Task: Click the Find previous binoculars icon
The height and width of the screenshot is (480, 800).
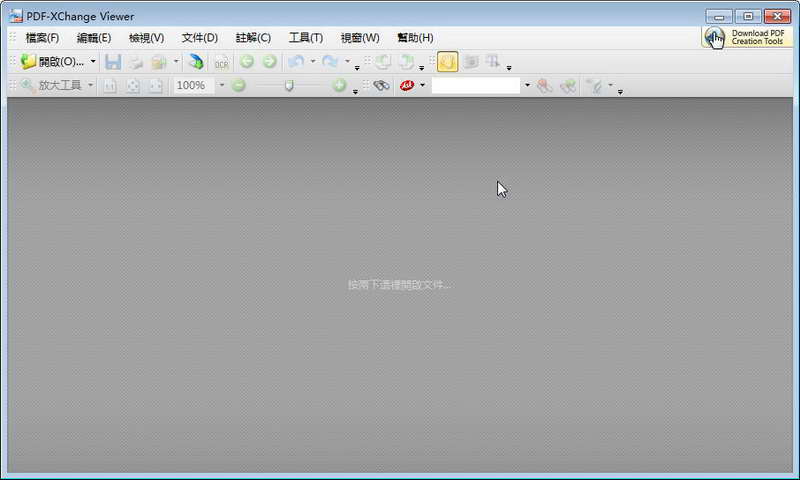Action: [545, 86]
